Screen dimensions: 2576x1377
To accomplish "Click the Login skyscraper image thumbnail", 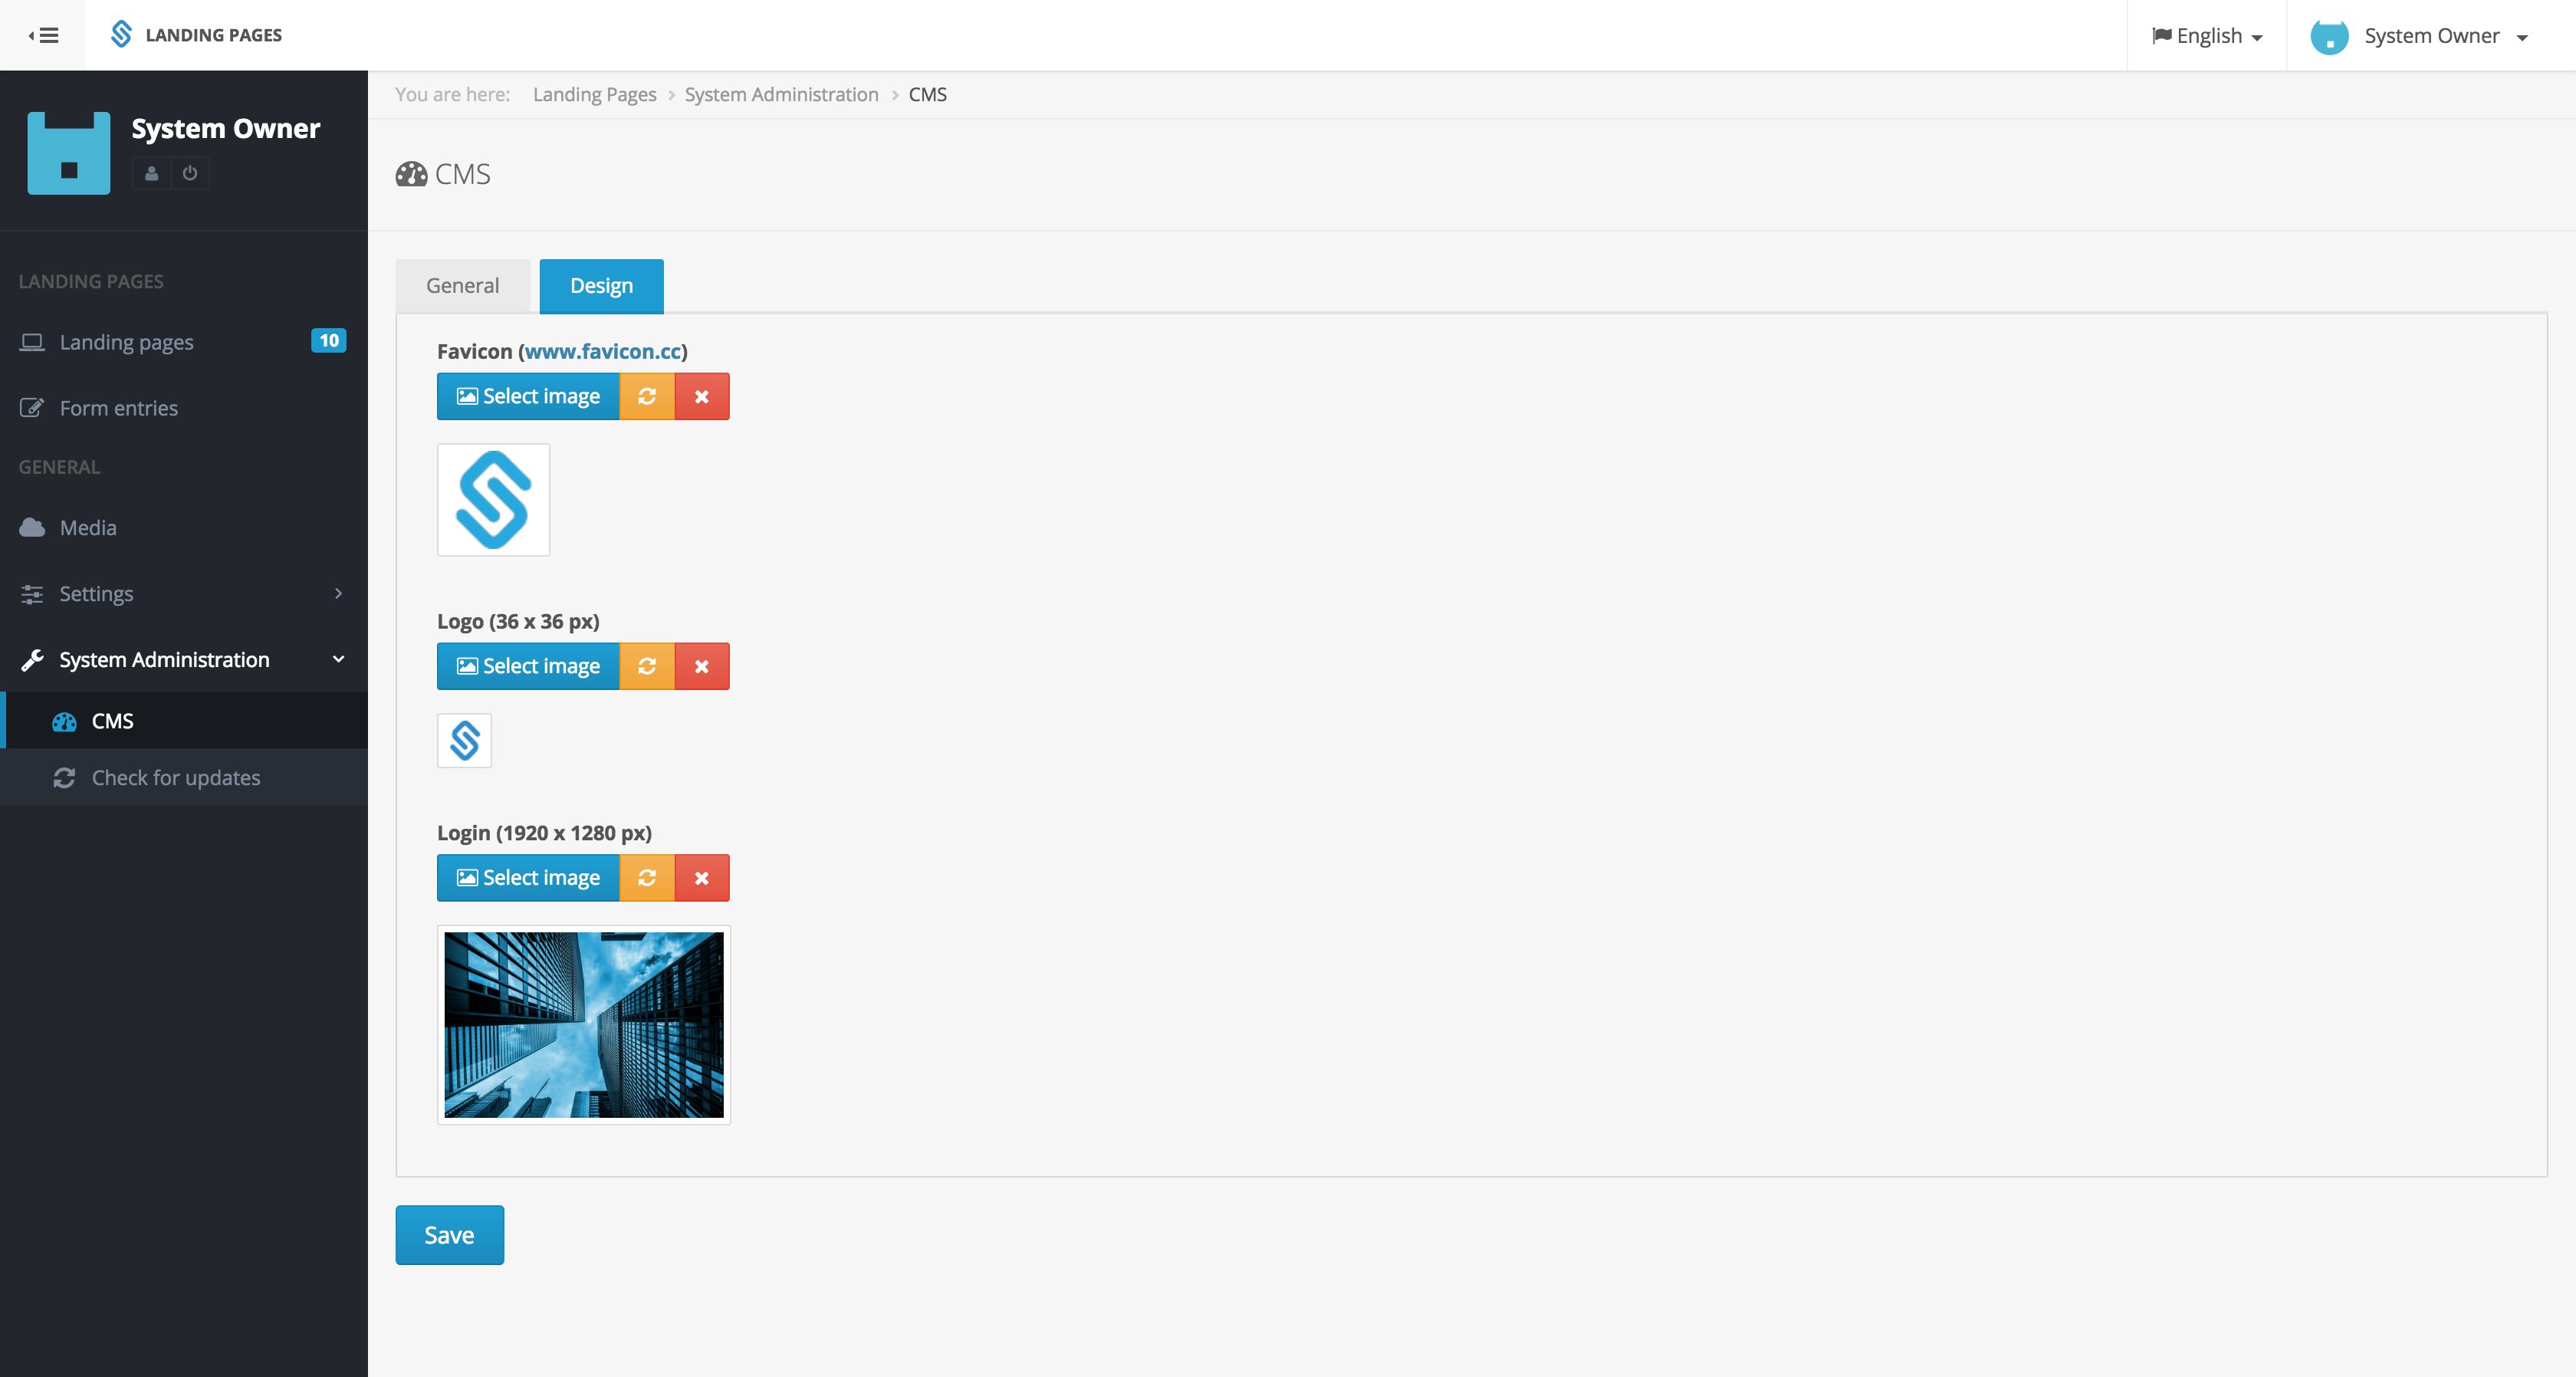I will click(x=583, y=1024).
